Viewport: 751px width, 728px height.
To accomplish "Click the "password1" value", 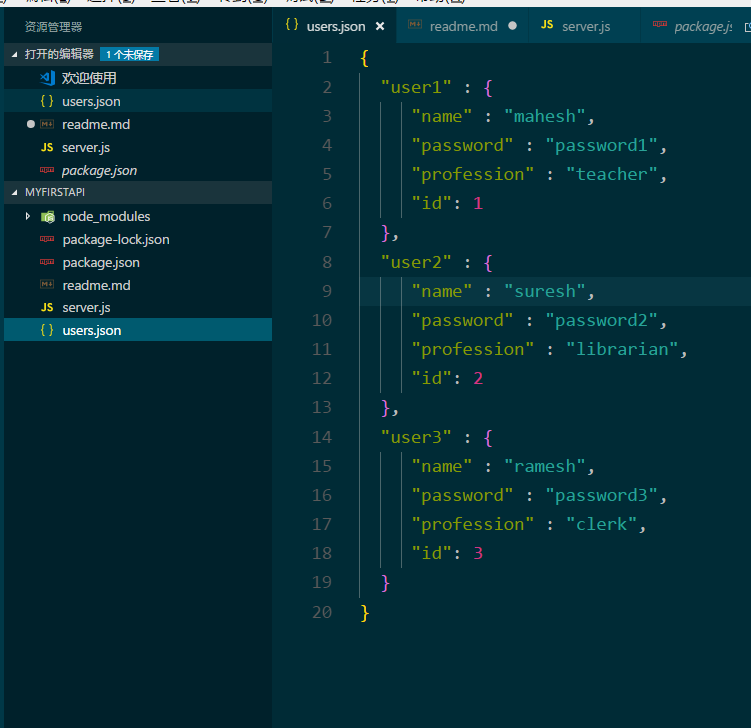I will pyautogui.click(x=602, y=146).
